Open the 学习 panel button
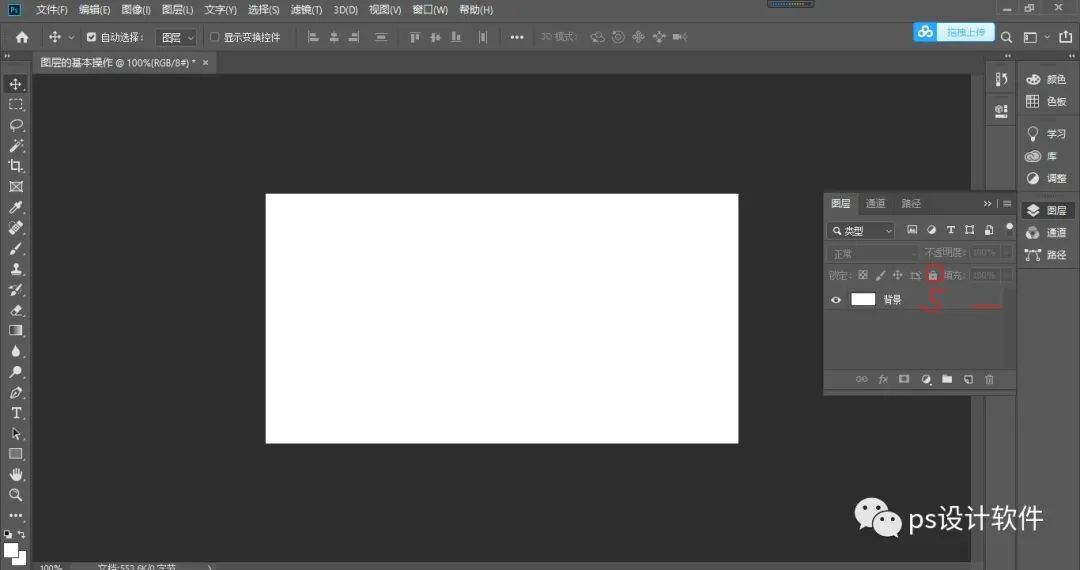1080x570 pixels. tap(1046, 134)
